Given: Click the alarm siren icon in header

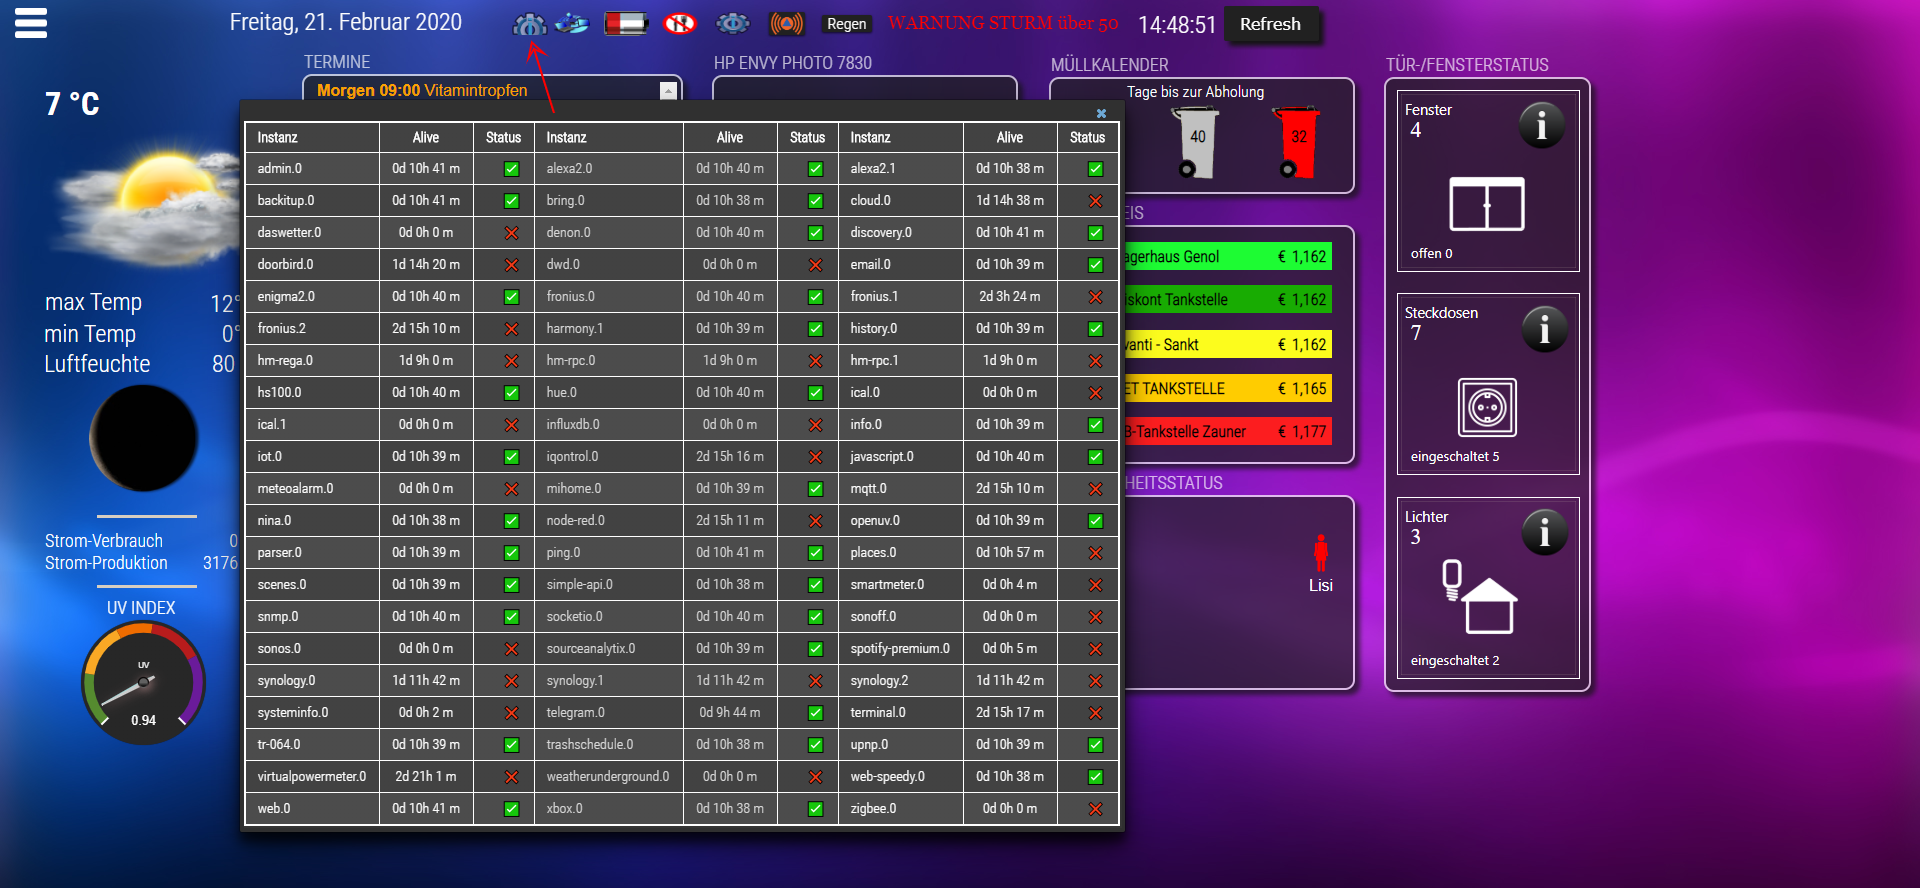Looking at the screenshot, I should click(787, 23).
